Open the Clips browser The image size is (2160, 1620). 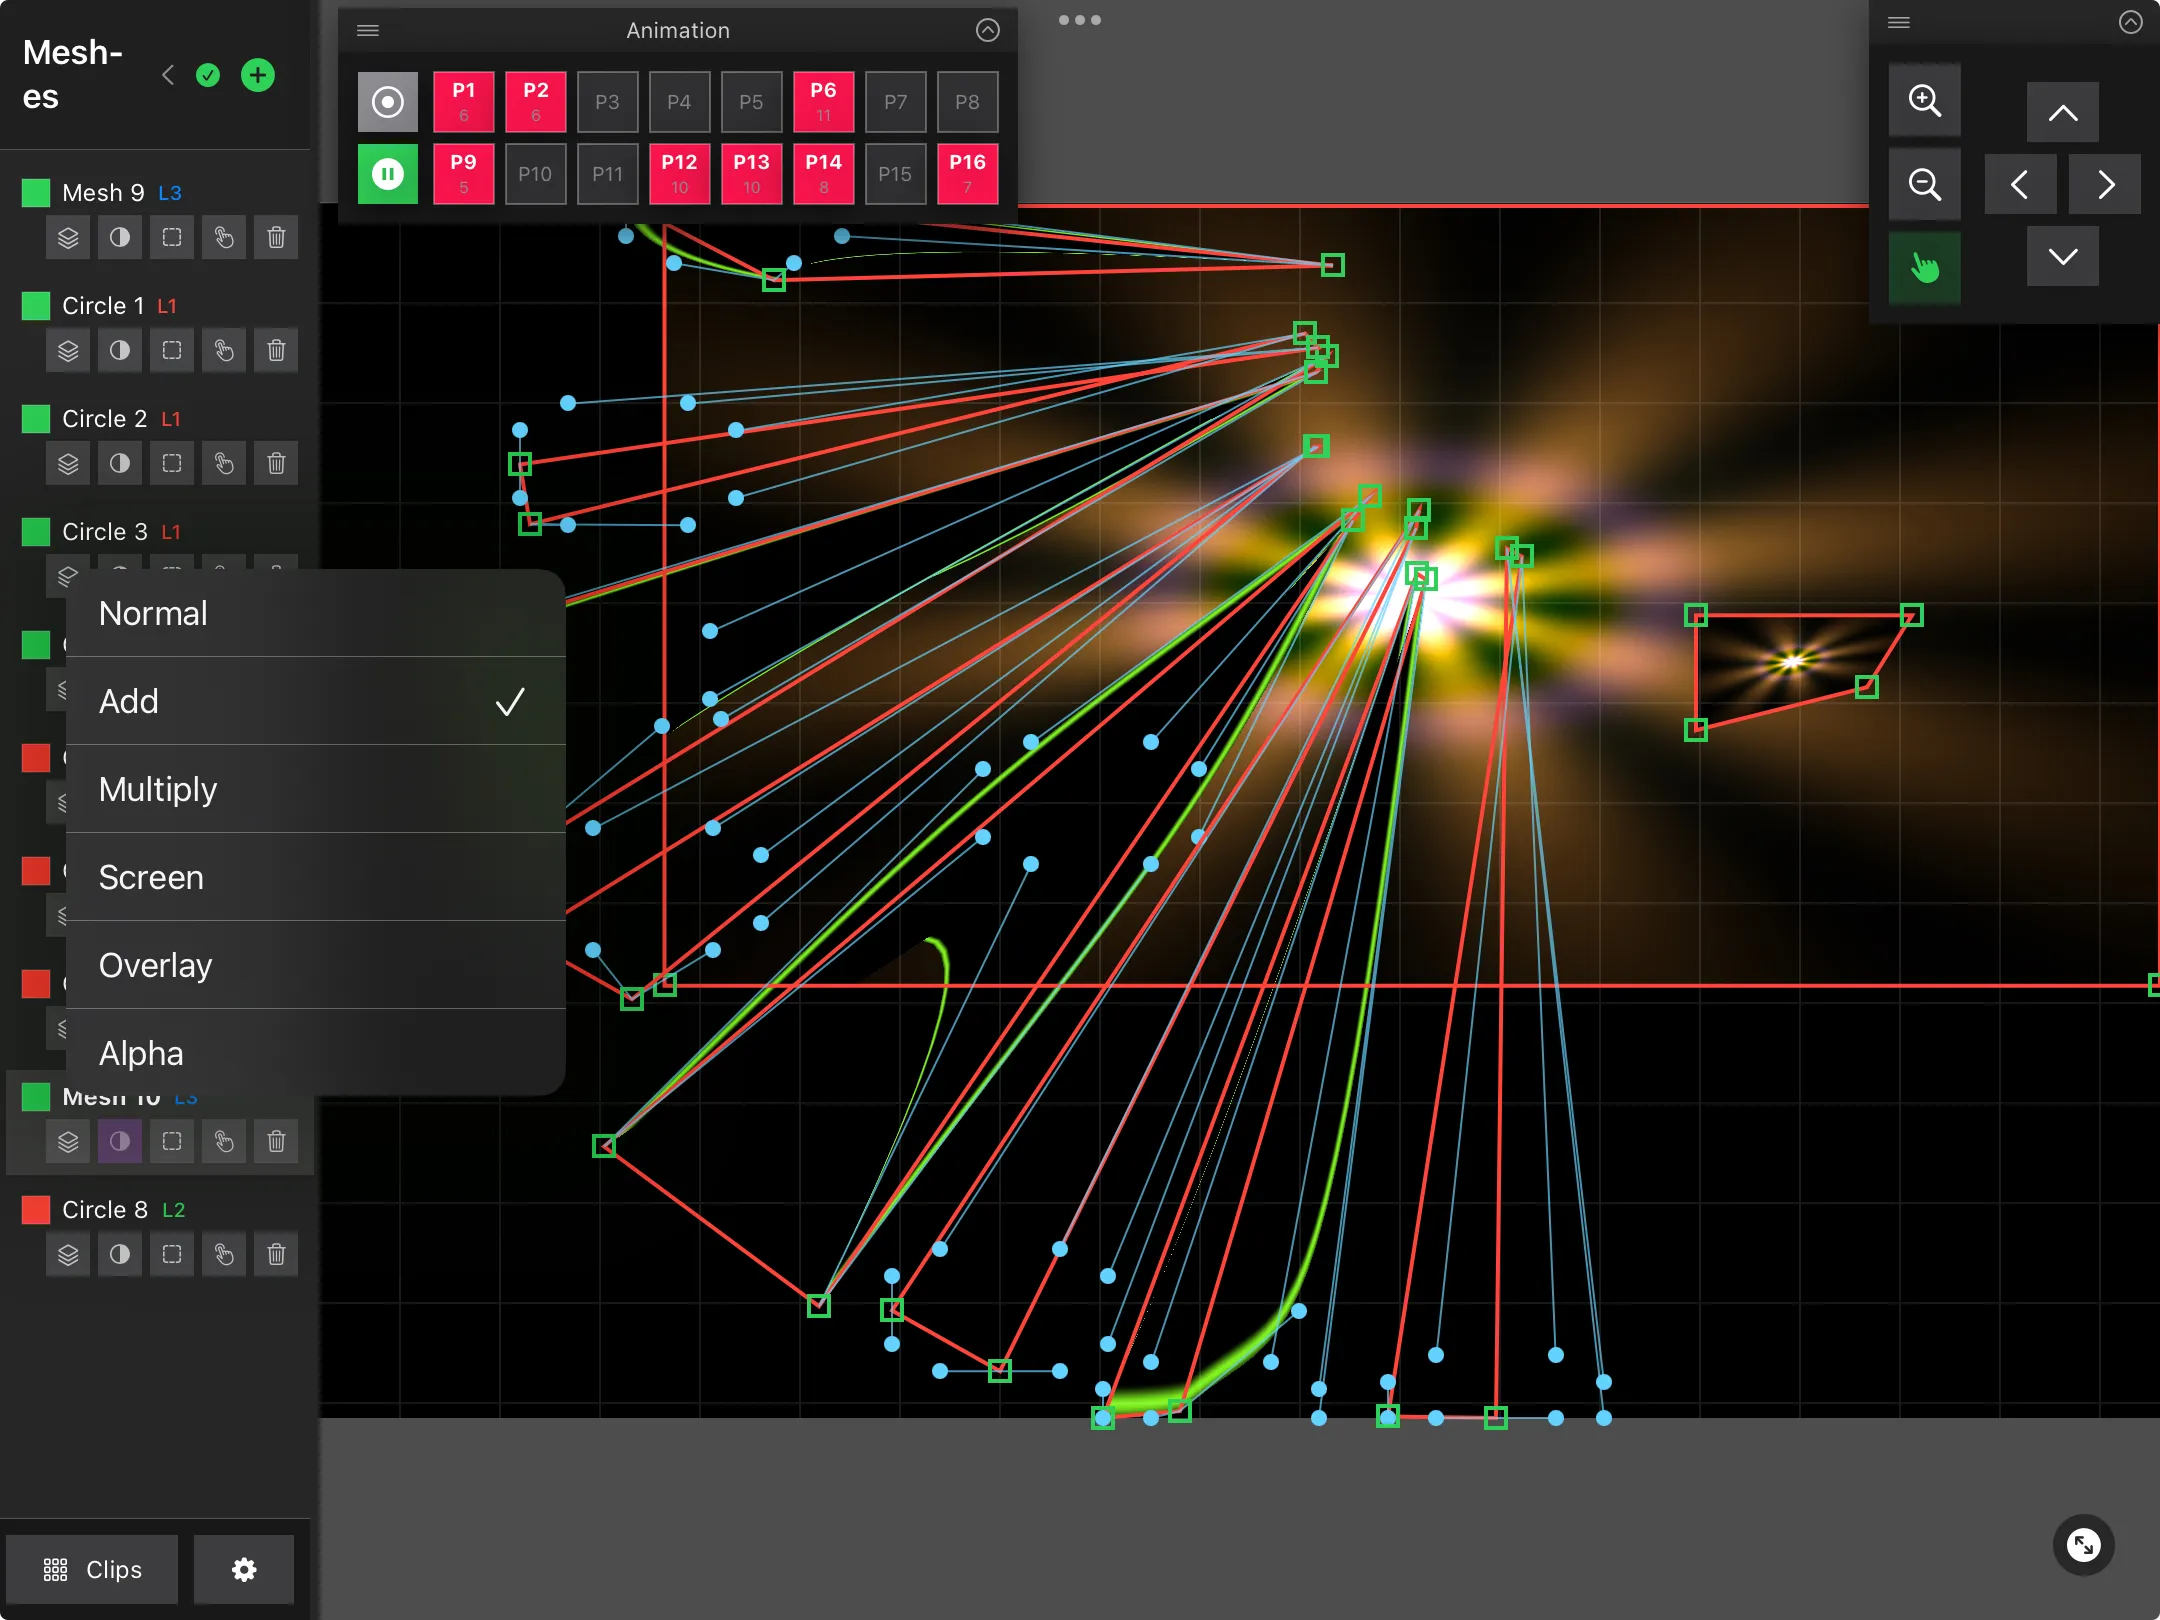pyautogui.click(x=92, y=1569)
